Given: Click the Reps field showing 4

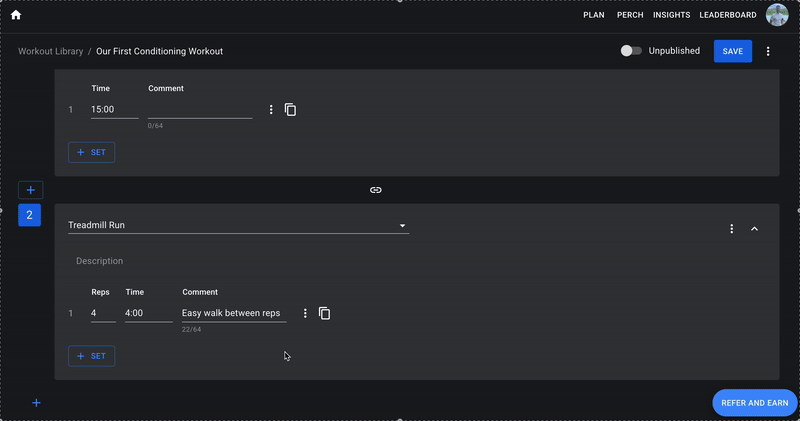Looking at the screenshot, I should point(103,313).
